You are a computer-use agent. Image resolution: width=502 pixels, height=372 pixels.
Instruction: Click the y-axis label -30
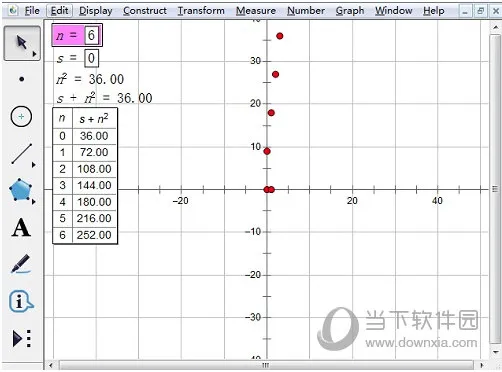click(253, 317)
